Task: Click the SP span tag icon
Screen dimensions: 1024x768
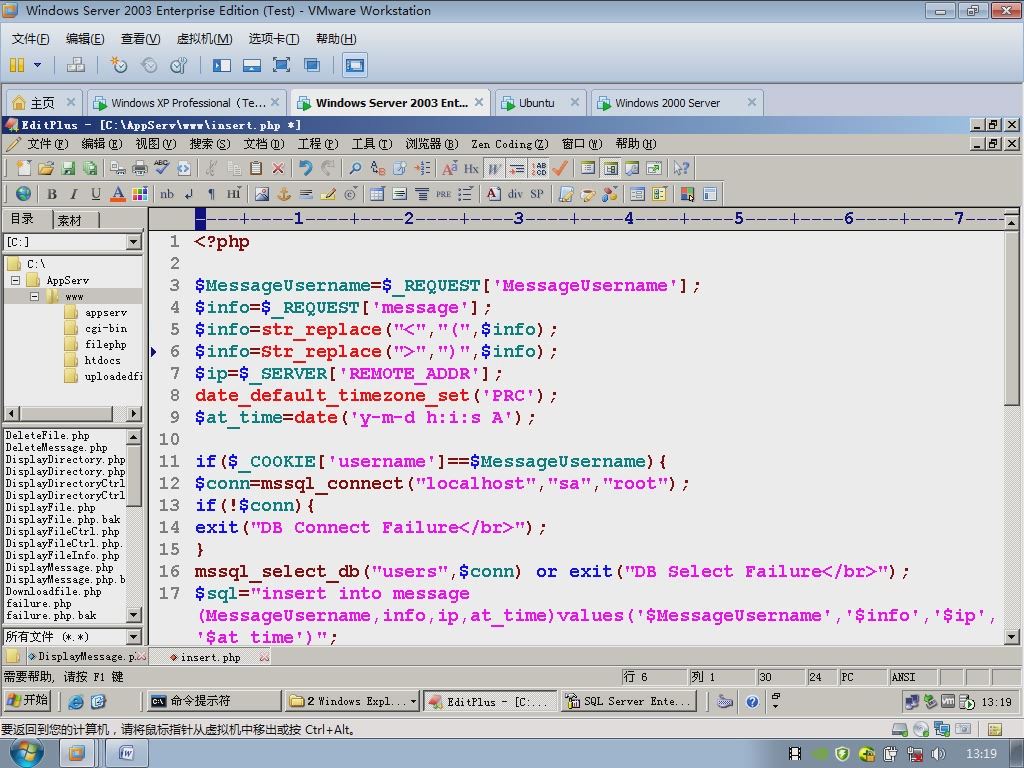Action: pyautogui.click(x=537, y=194)
